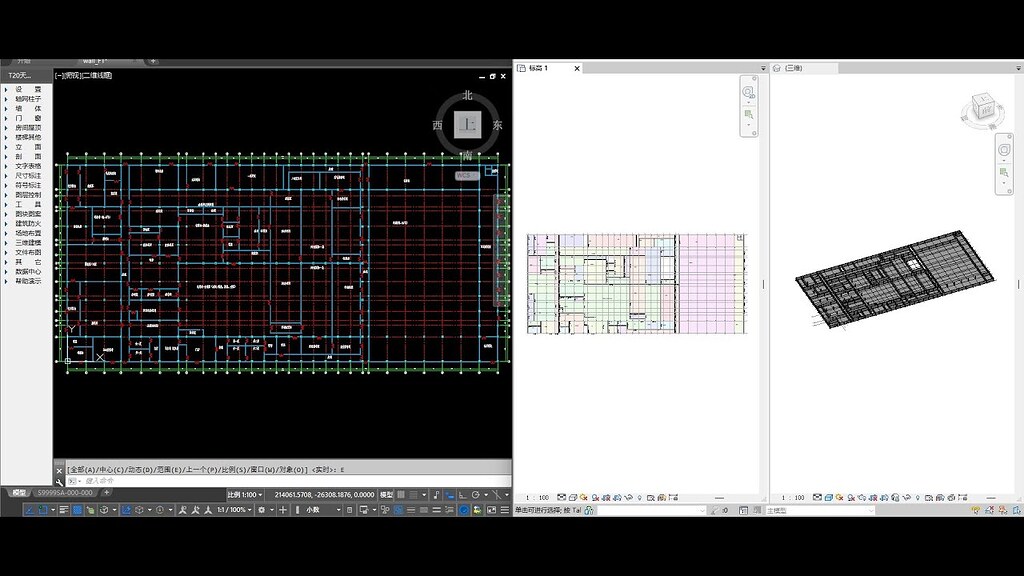Open the 主模型 design option dropdown
1024x576 pixels.
(x=820, y=511)
